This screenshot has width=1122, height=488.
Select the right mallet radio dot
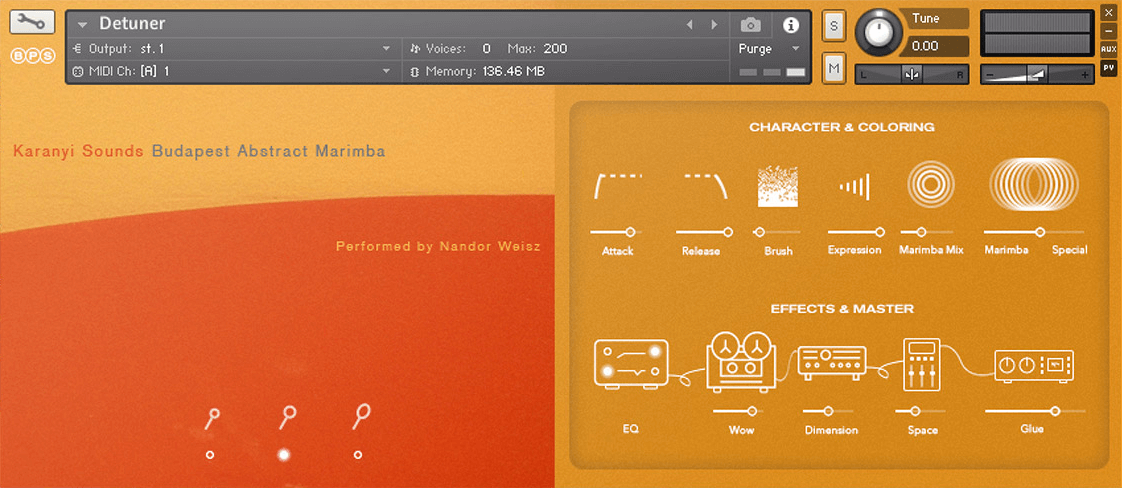(x=358, y=454)
